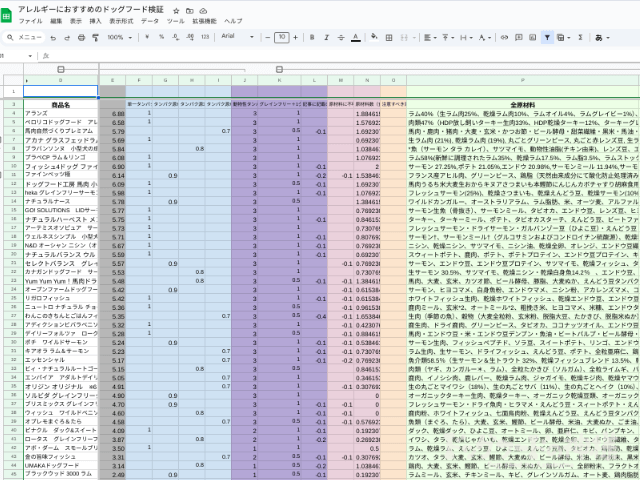
Task: Click the minus to decrease font size
Action: pos(268,38)
